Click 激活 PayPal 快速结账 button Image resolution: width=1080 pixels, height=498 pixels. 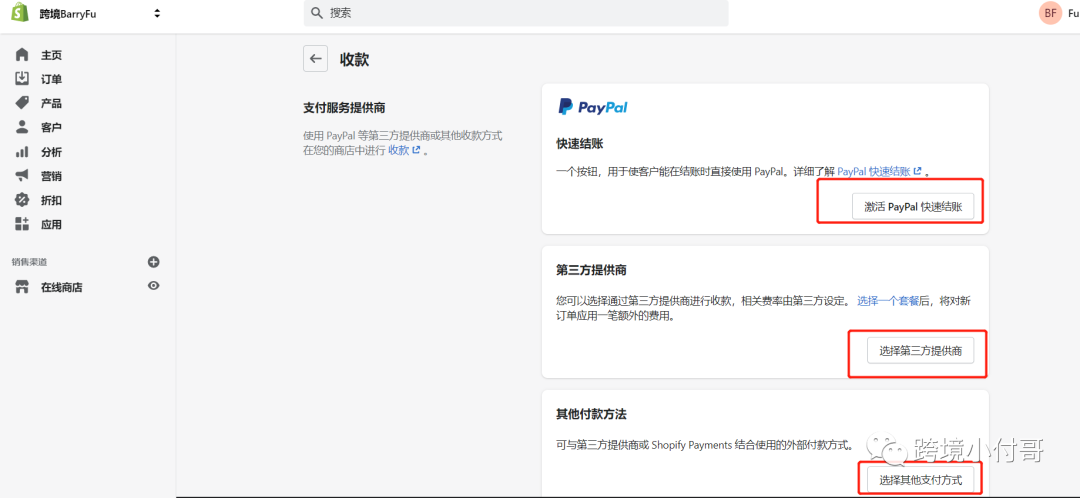pos(913,207)
